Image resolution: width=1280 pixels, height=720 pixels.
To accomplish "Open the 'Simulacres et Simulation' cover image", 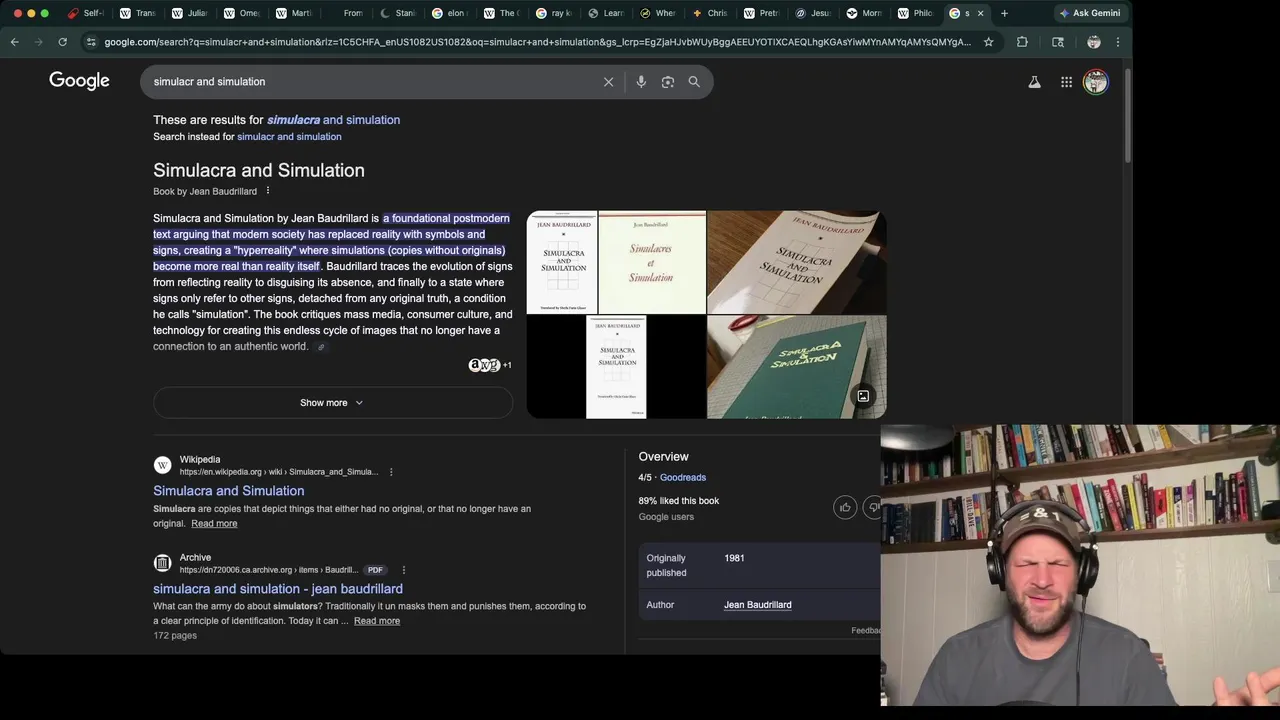I will coord(652,262).
